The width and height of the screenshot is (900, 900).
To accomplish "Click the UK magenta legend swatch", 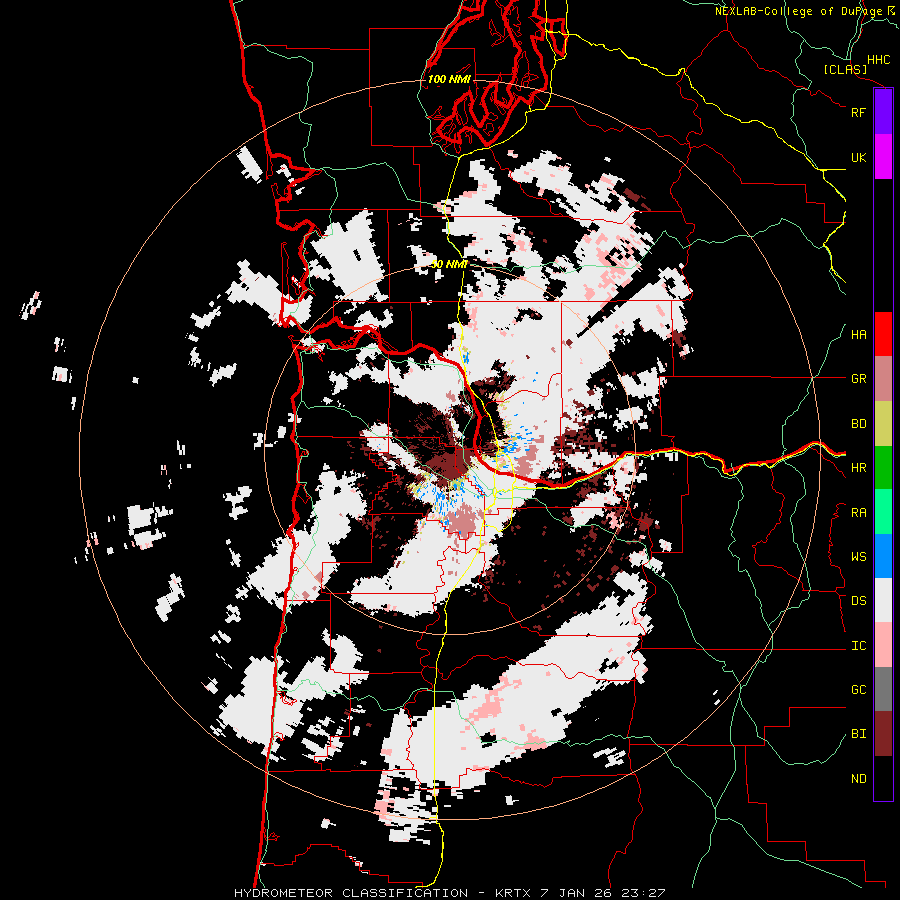I will point(883,157).
